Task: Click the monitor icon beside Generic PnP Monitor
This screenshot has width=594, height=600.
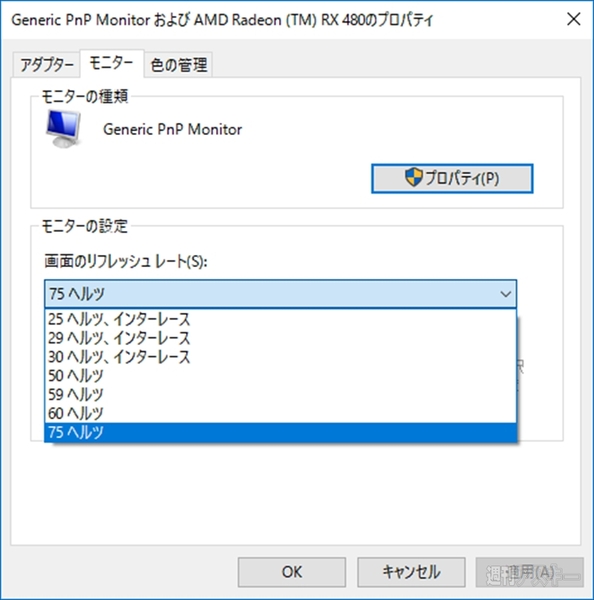Action: [x=63, y=129]
